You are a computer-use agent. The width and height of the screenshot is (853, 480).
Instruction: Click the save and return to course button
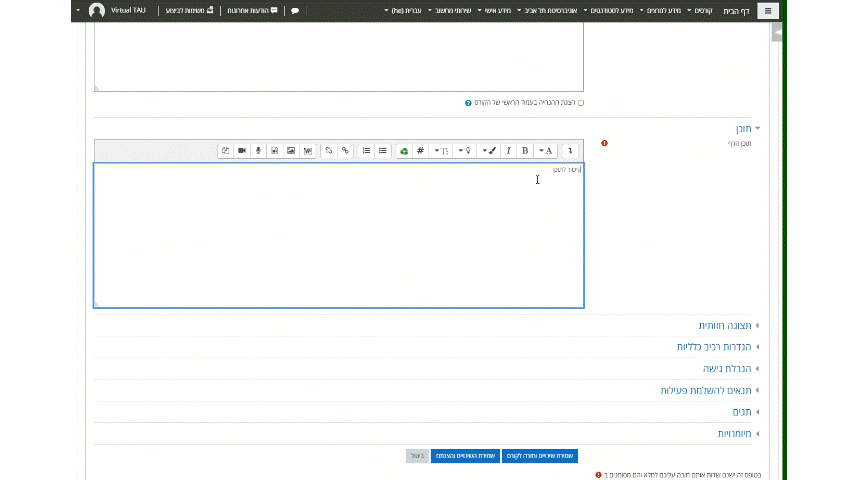pyautogui.click(x=540, y=456)
